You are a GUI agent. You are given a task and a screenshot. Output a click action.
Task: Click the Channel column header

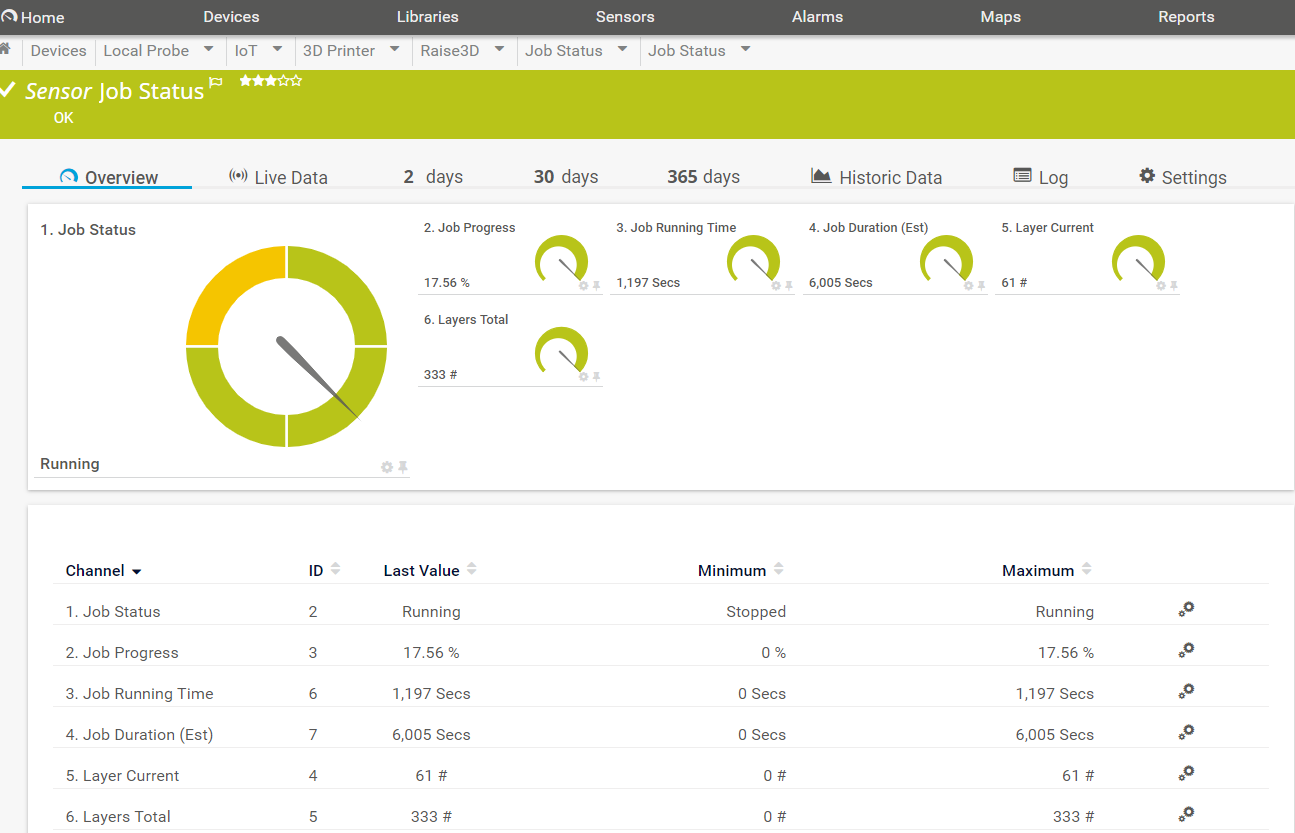click(95, 570)
